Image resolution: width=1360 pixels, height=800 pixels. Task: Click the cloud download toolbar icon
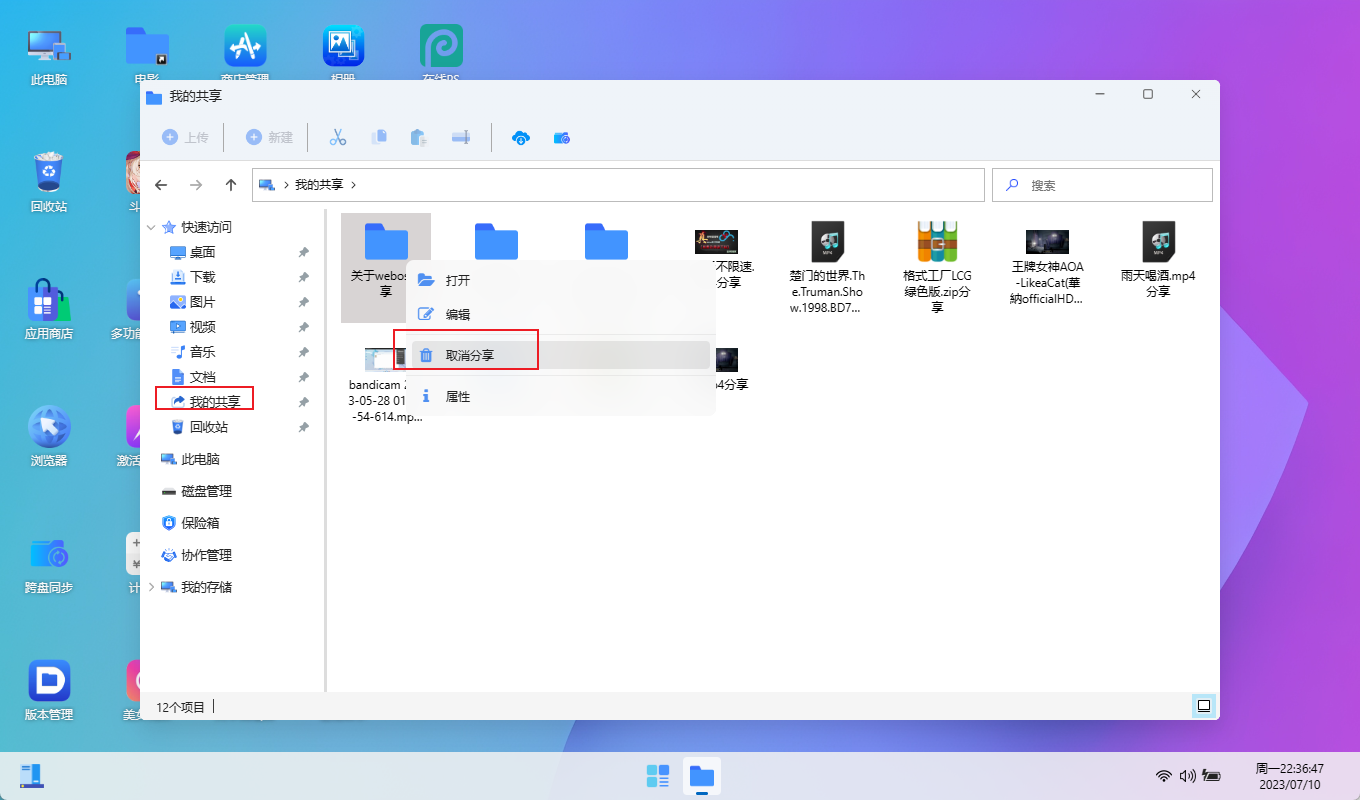[x=520, y=138]
